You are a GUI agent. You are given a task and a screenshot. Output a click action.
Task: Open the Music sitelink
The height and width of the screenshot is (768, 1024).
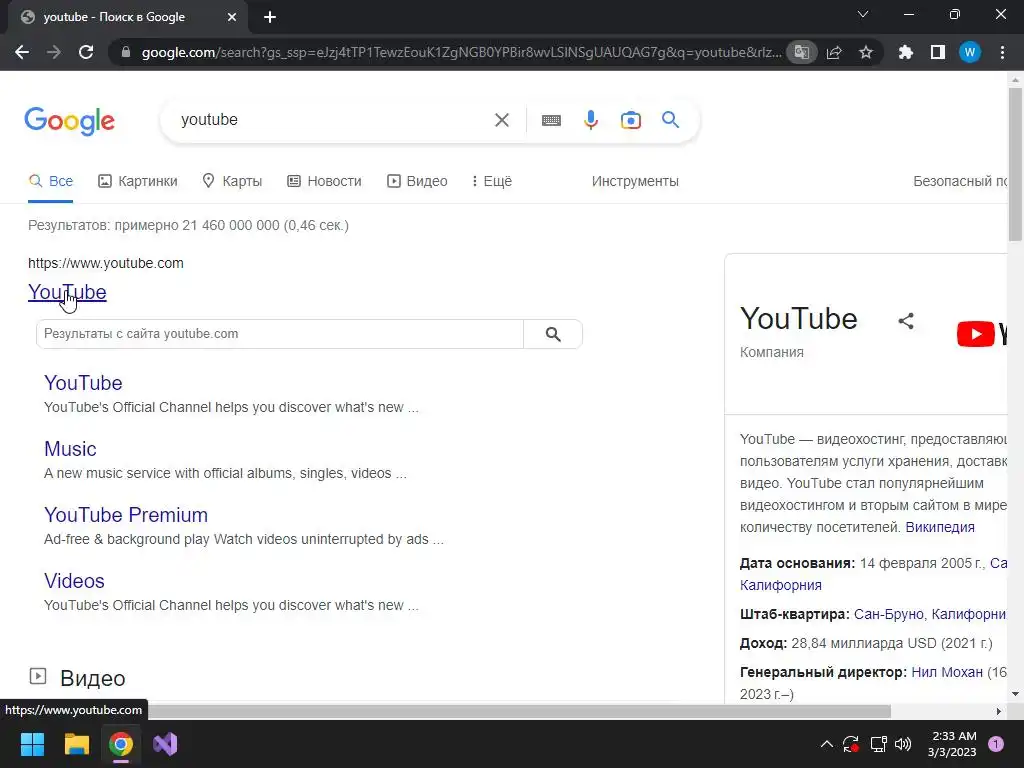click(x=70, y=449)
